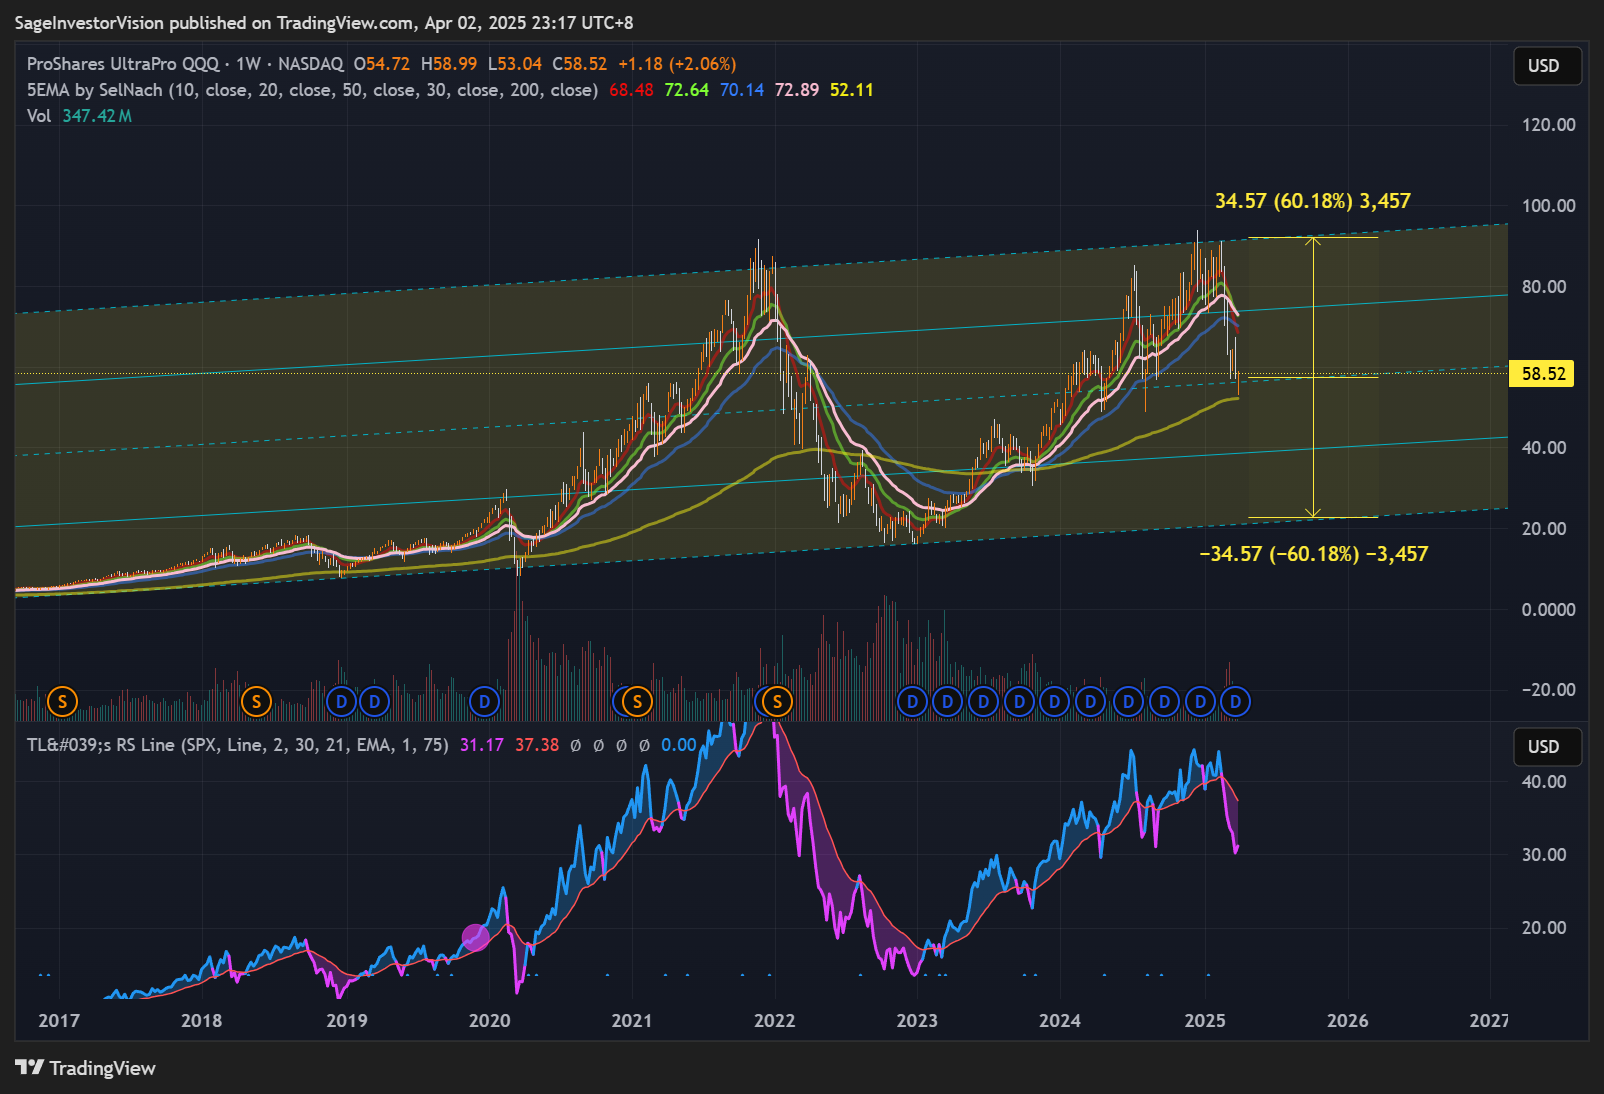The image size is (1604, 1094).
Task: Click the lower measure label −34.57 (−60.18%)
Action: click(x=1313, y=554)
